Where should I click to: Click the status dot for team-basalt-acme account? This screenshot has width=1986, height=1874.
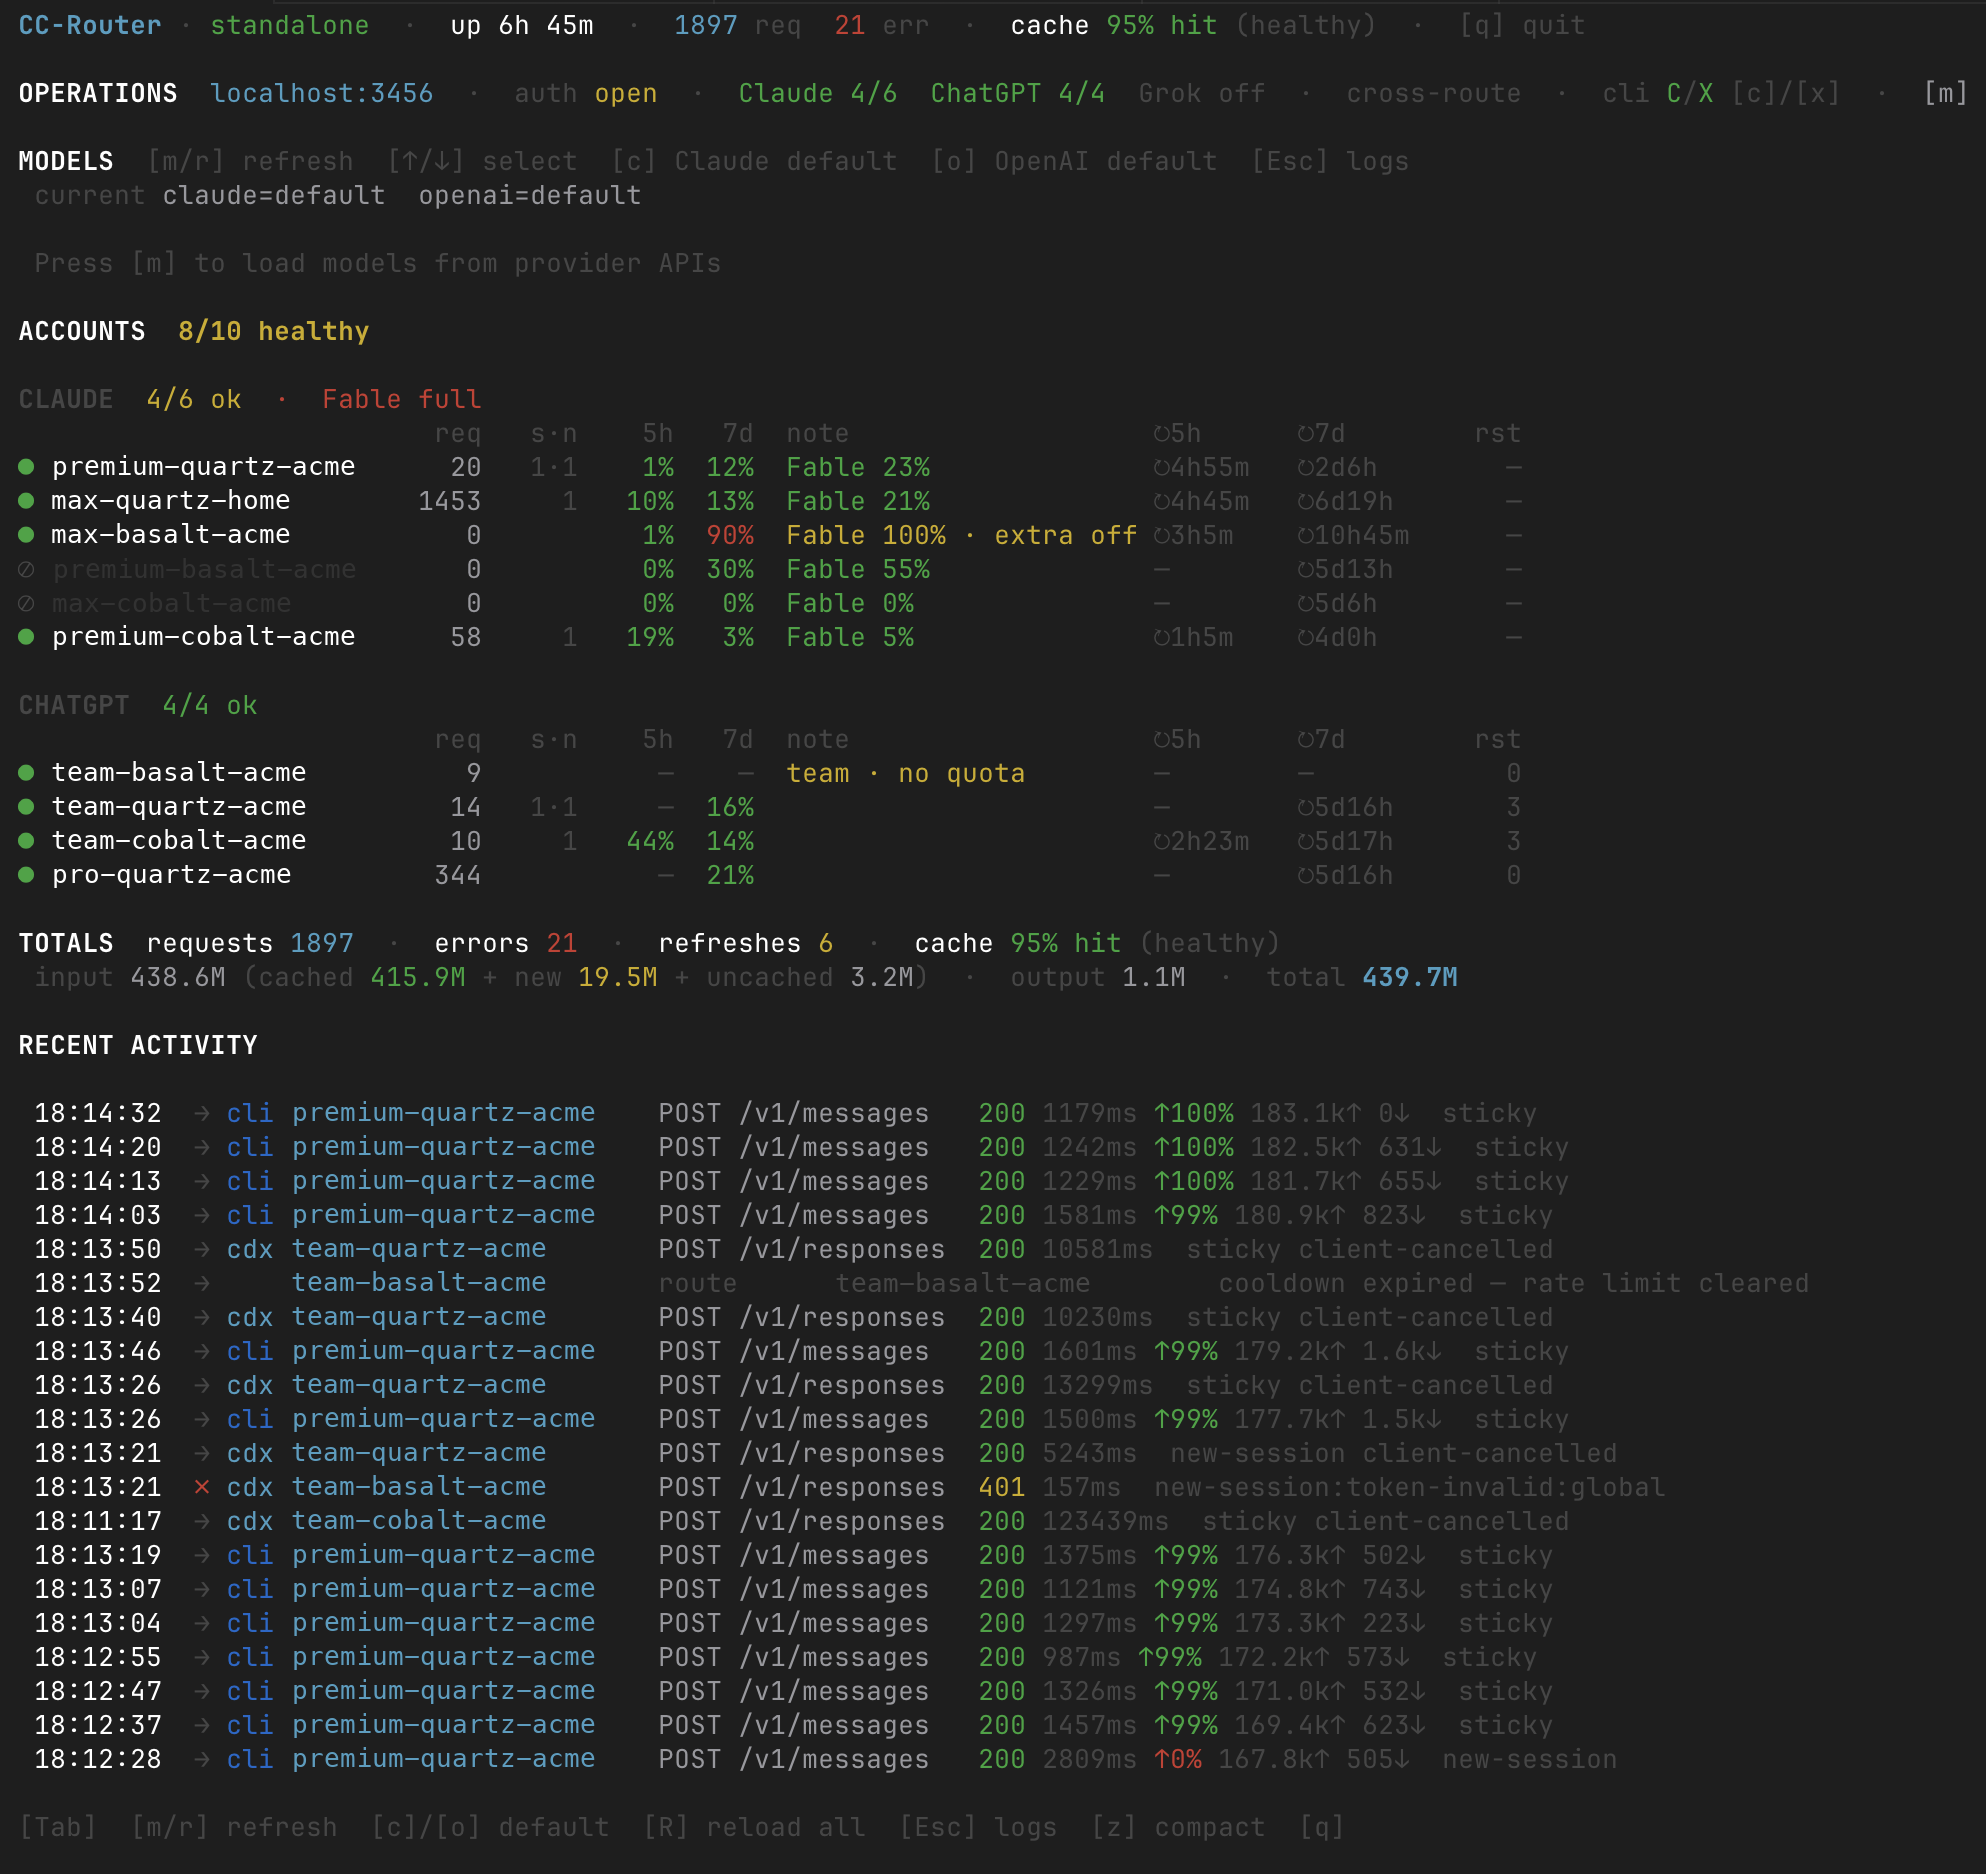click(x=27, y=773)
